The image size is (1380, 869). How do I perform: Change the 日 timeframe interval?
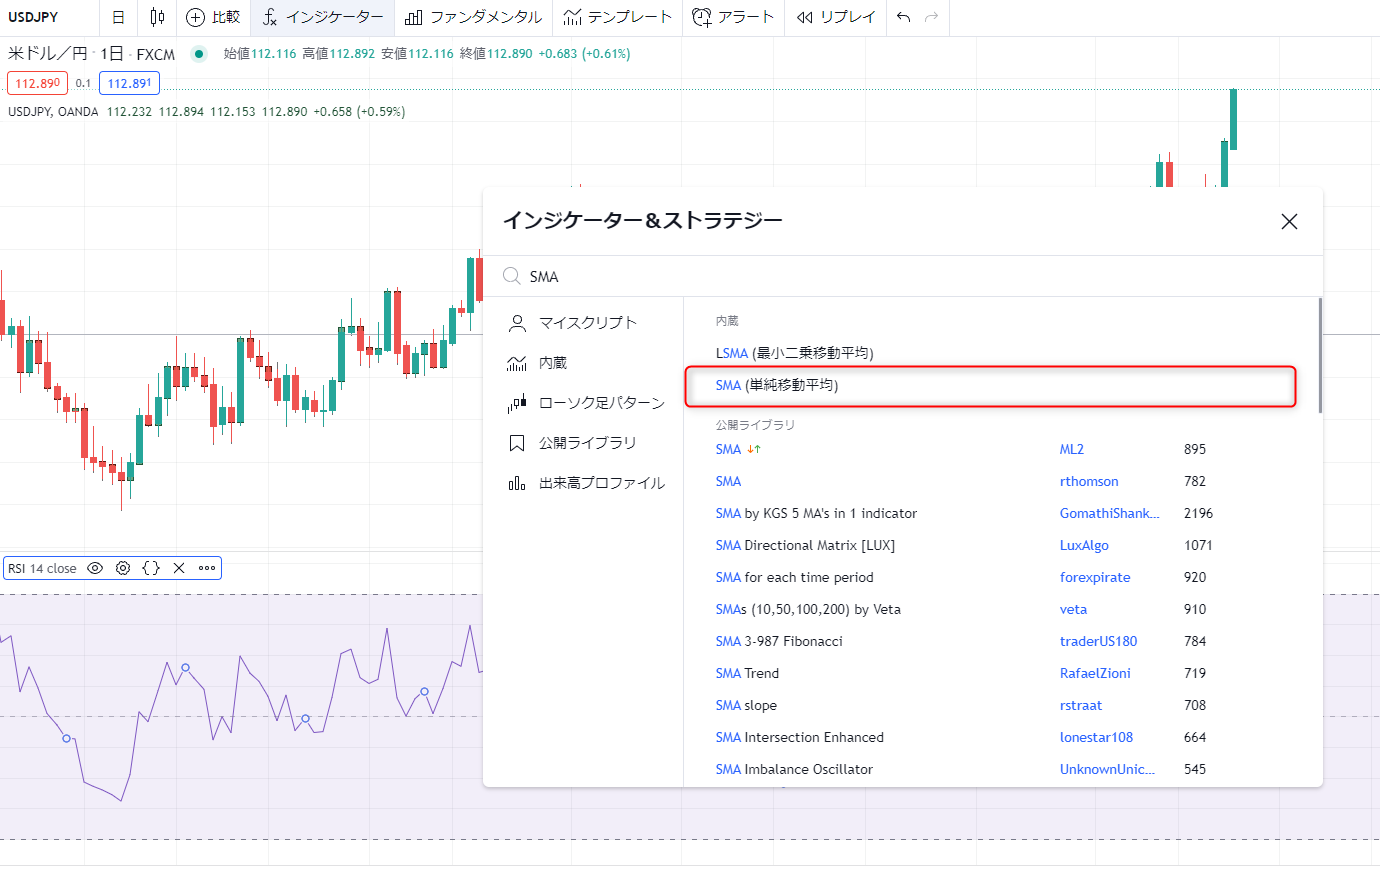pyautogui.click(x=118, y=17)
